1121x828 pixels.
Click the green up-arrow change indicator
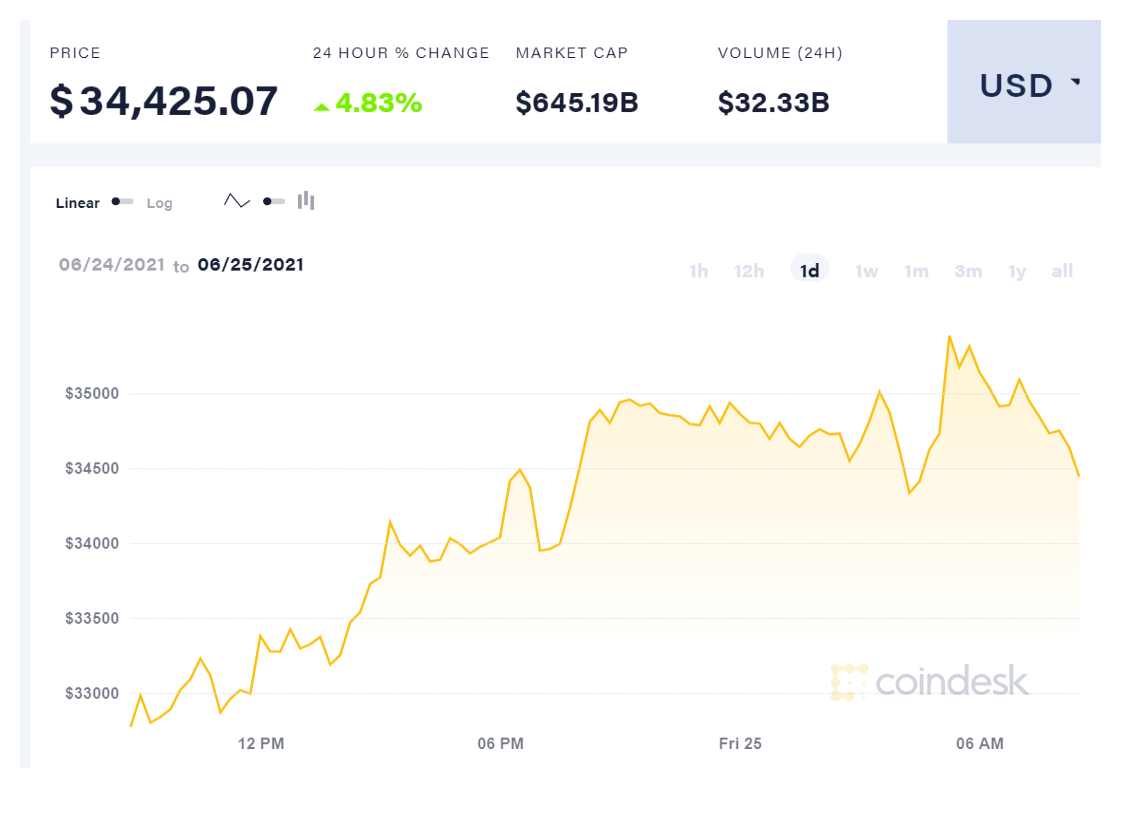321,106
